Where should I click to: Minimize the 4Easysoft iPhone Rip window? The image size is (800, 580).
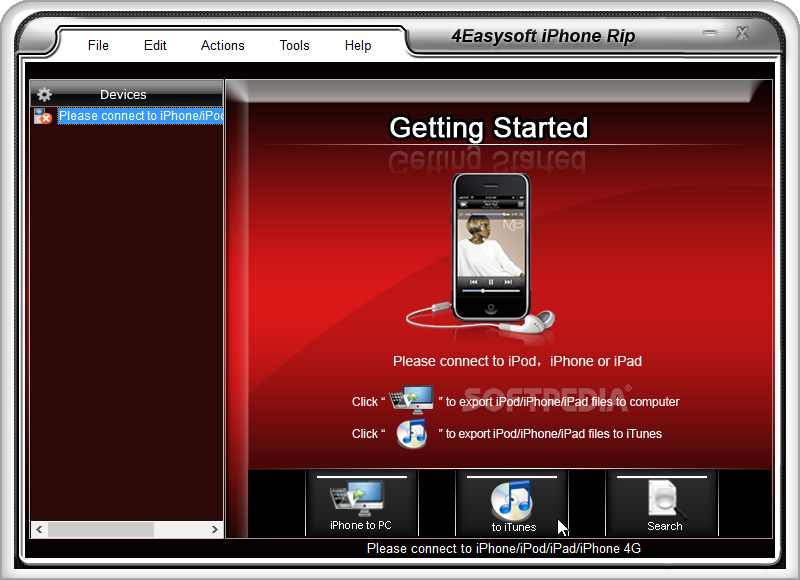709,34
